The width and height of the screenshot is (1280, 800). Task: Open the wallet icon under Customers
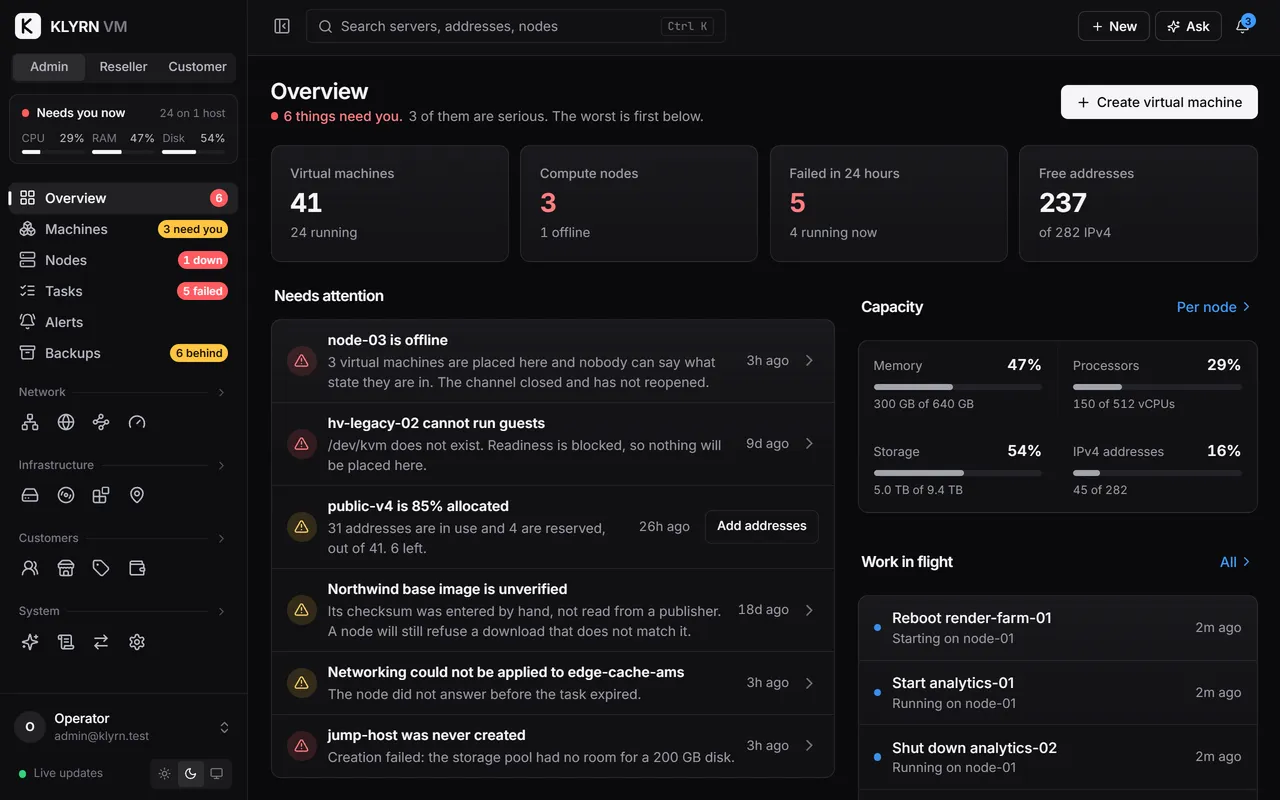pyautogui.click(x=137, y=568)
